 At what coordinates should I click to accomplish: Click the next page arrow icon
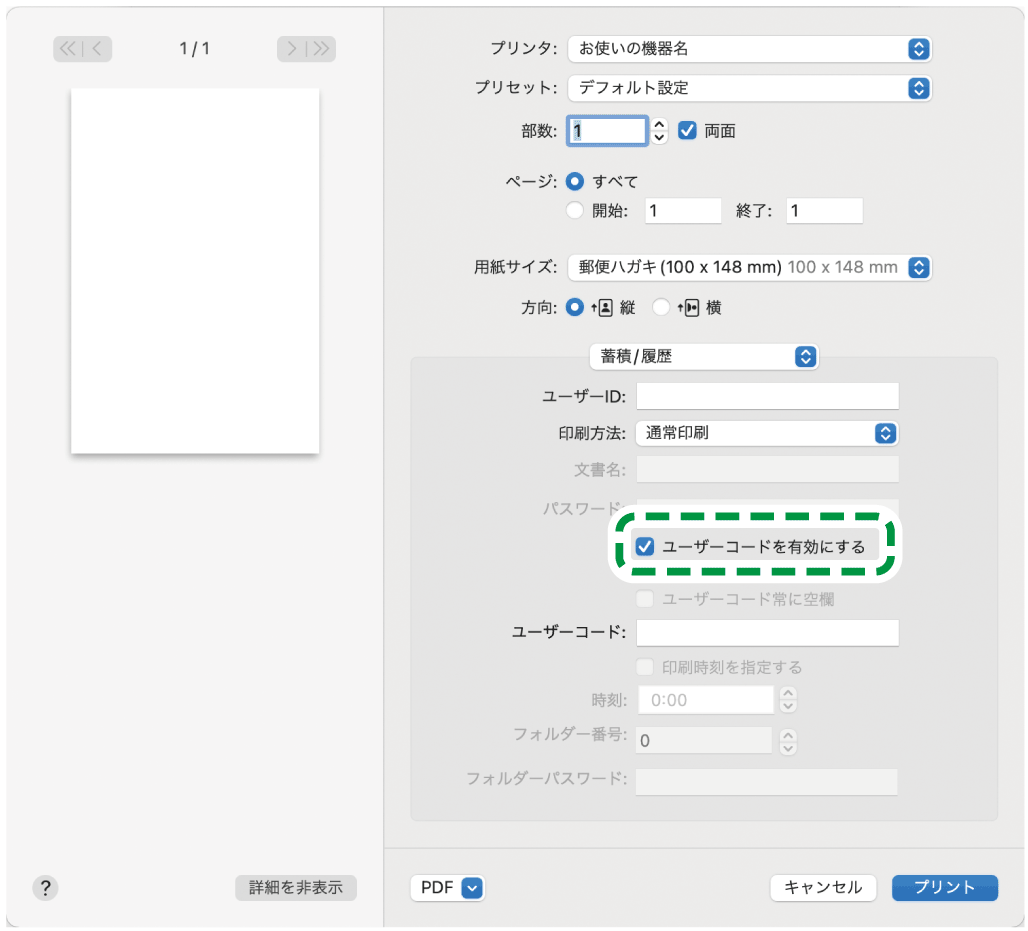[x=291, y=49]
